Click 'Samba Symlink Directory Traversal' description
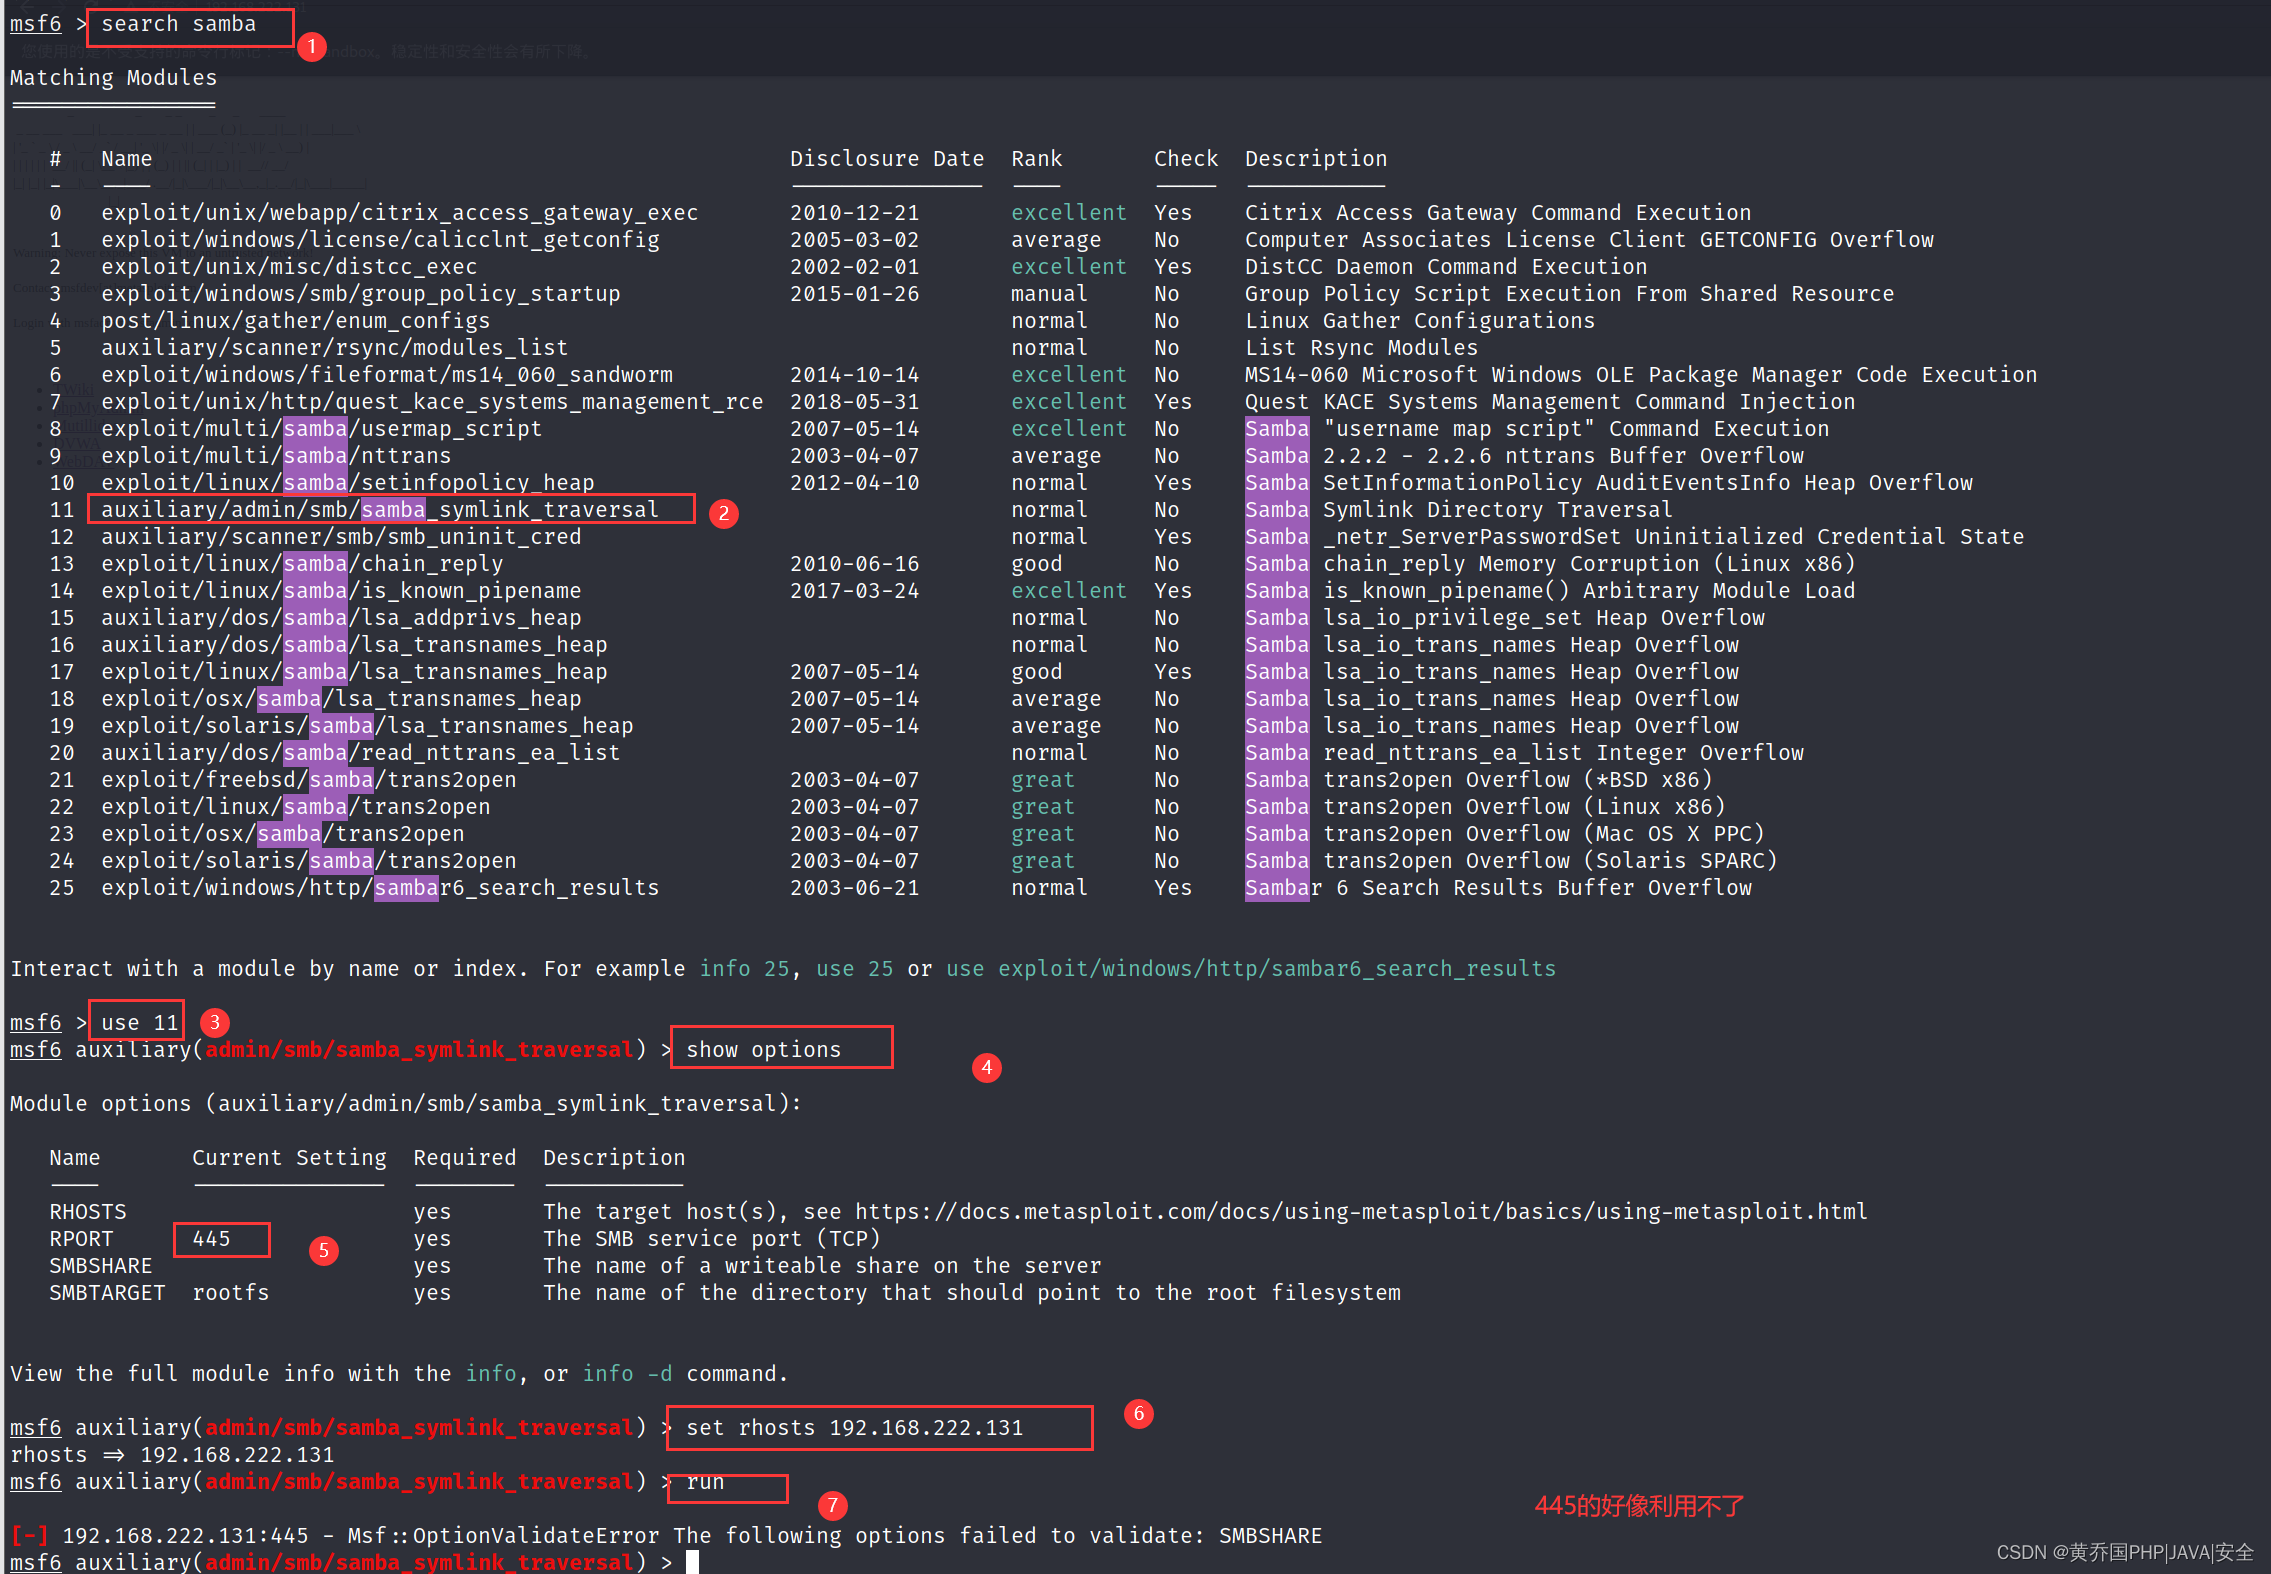 point(1459,510)
